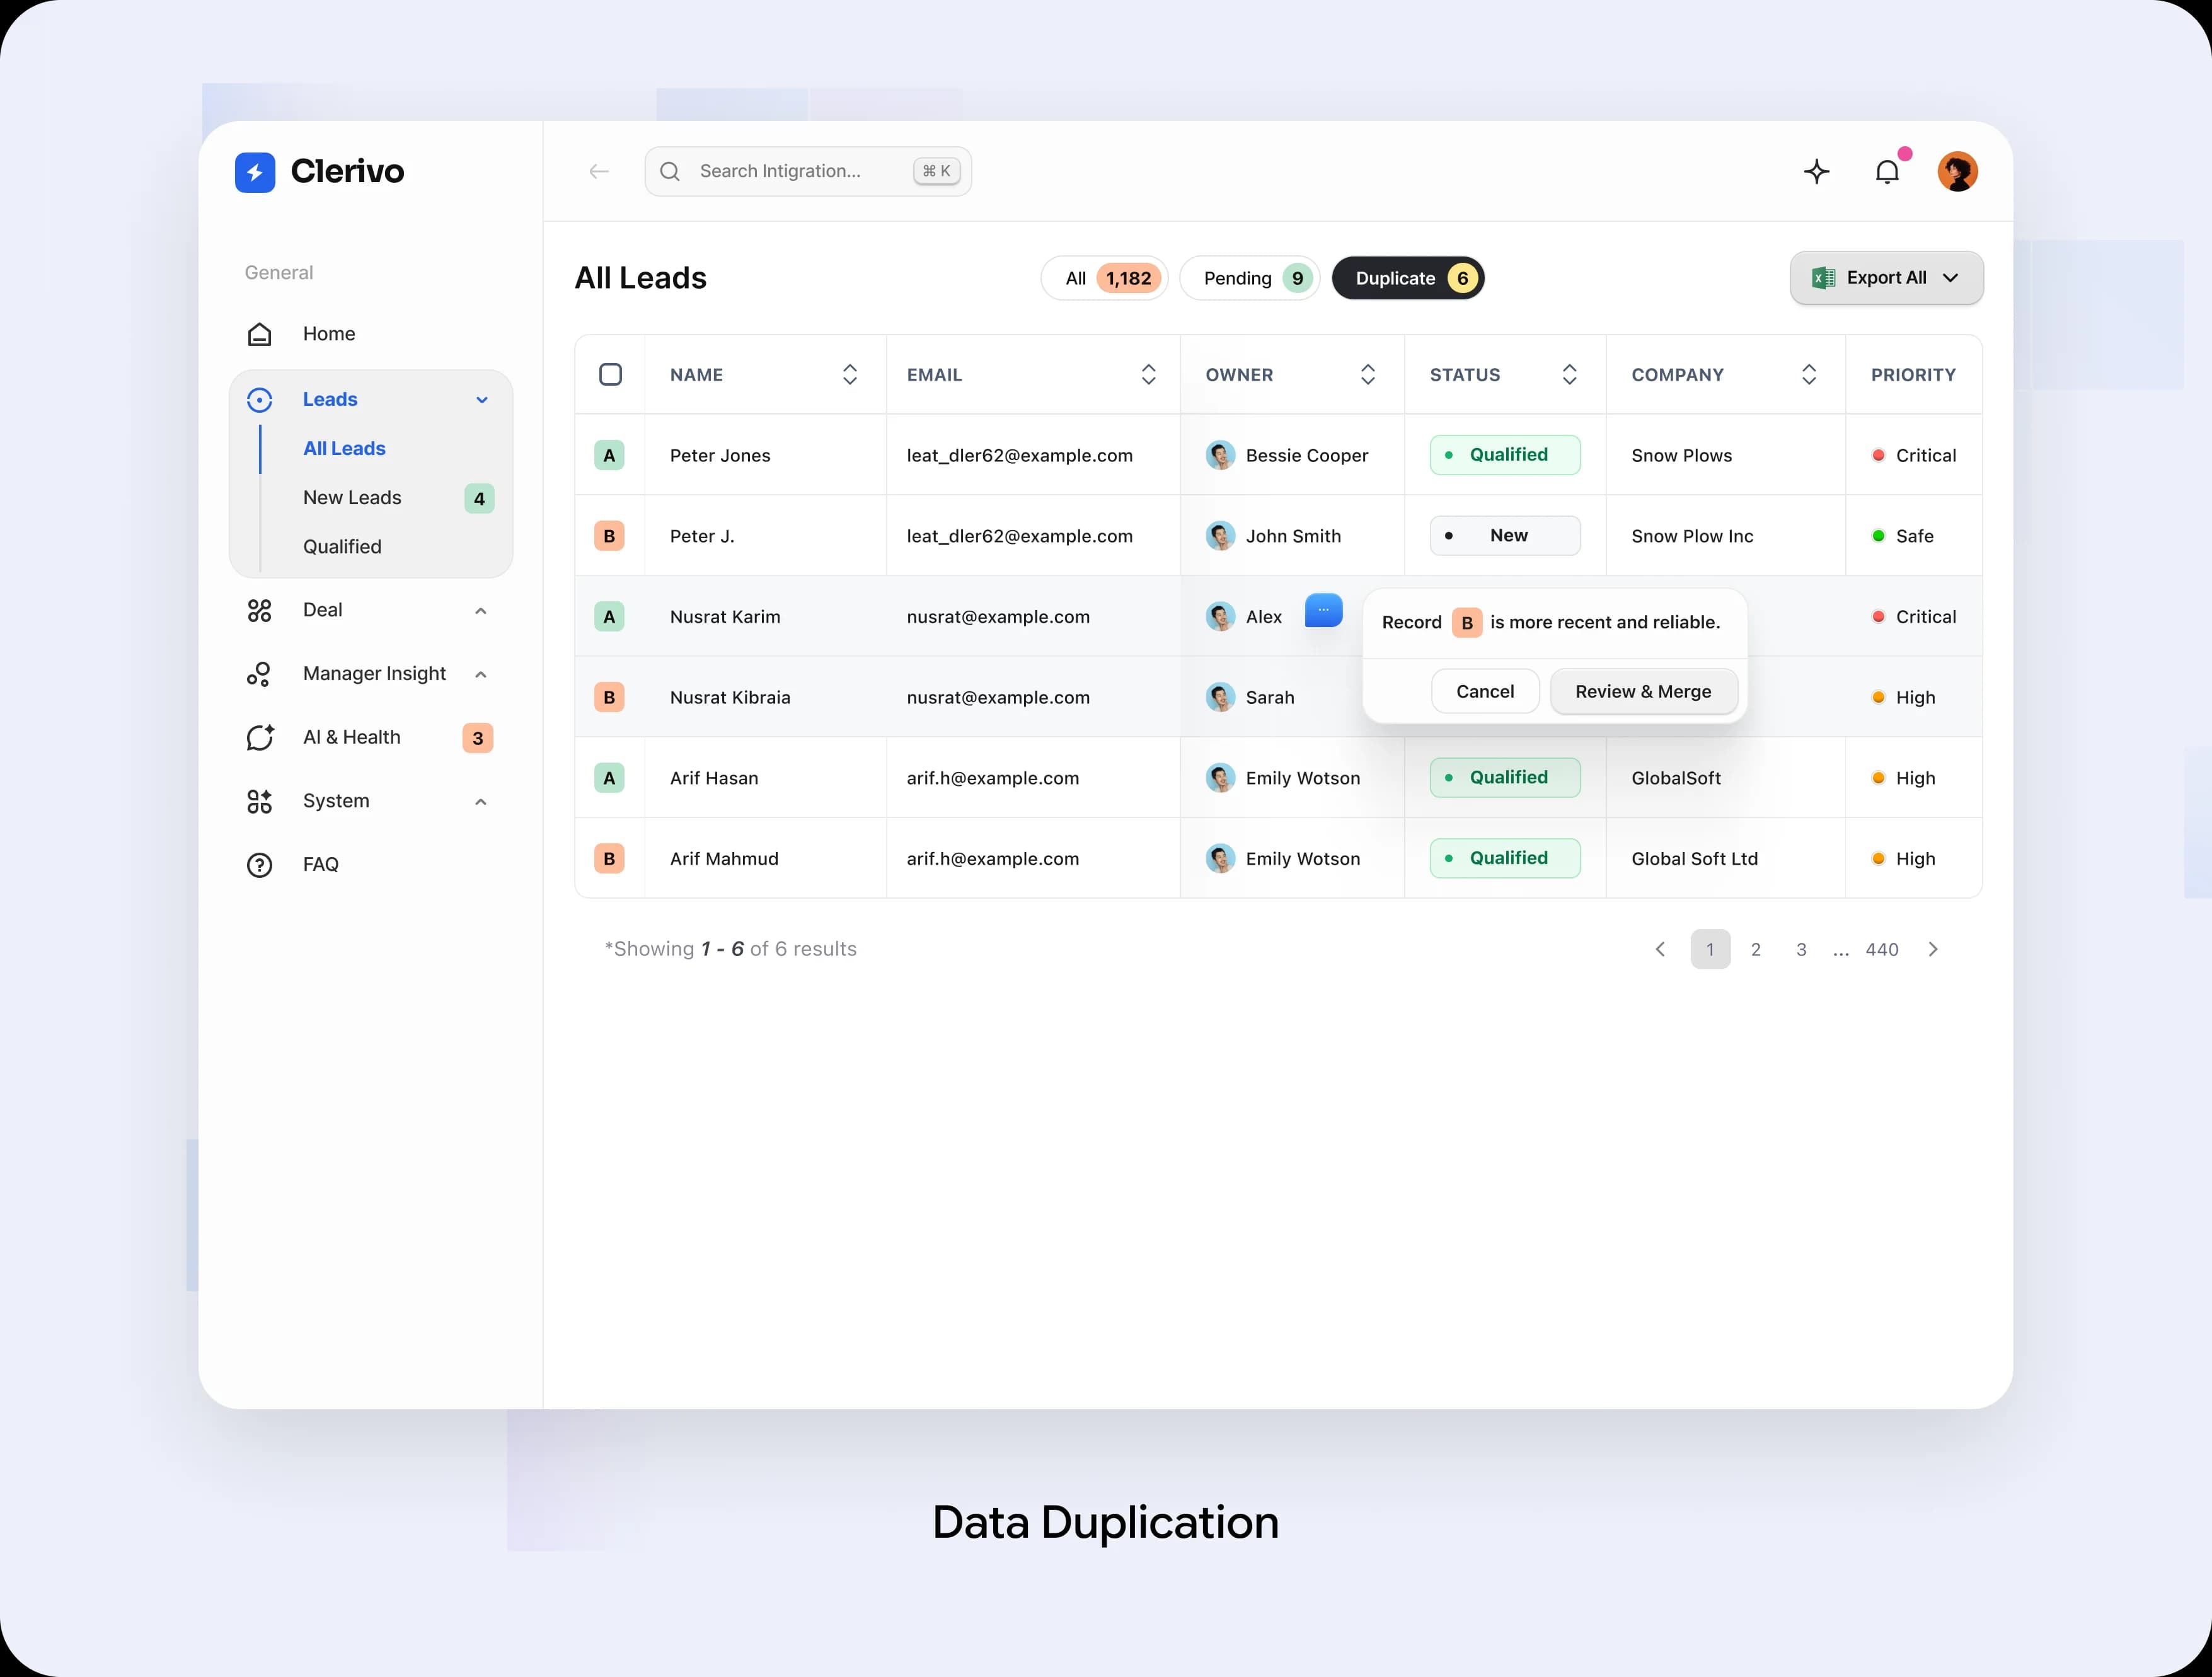
Task: Sort by the EMAIL column arrows
Action: coord(1148,374)
